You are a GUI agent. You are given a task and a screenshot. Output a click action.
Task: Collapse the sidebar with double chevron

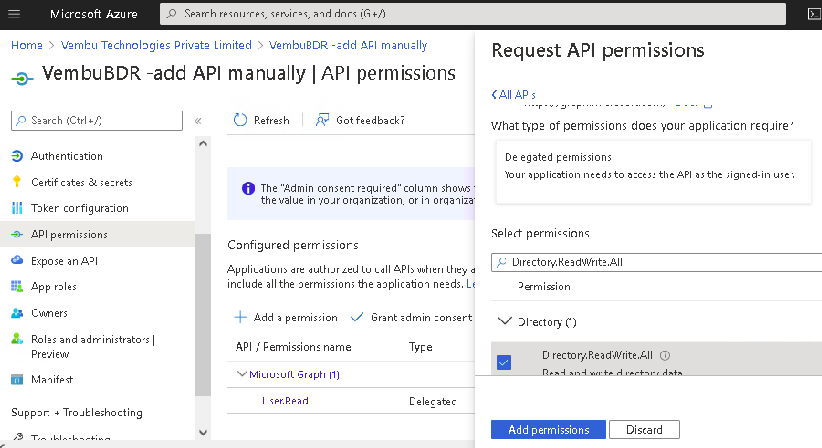[198, 121]
